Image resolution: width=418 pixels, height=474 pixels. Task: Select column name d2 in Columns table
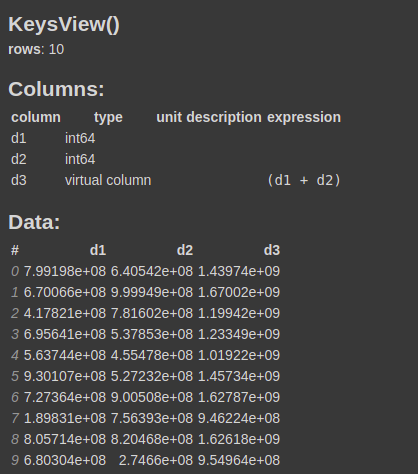pyautogui.click(x=19, y=159)
